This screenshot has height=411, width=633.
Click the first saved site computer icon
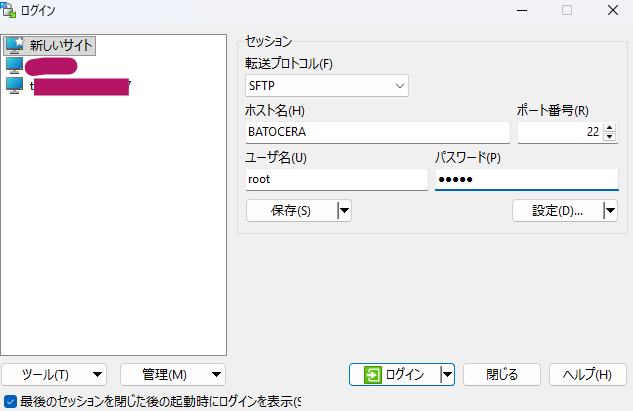[14, 66]
